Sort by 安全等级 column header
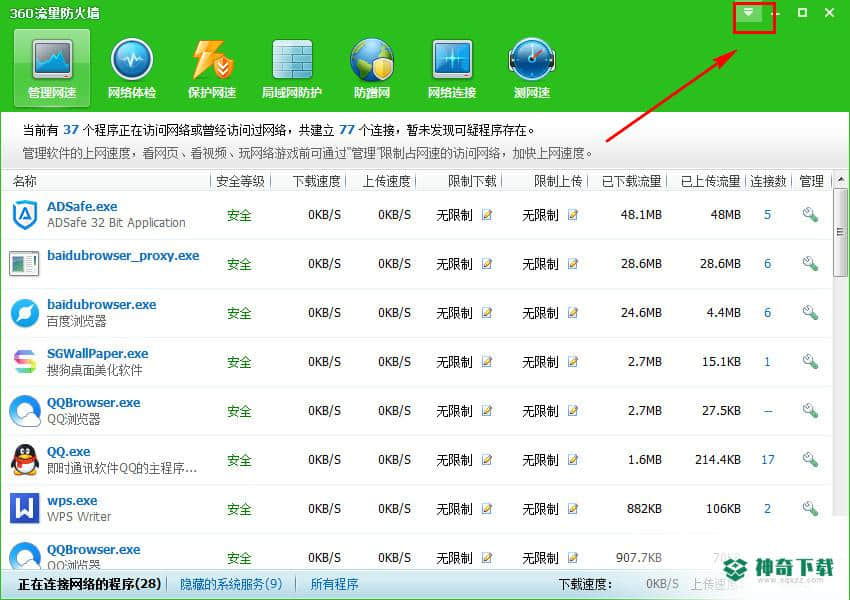Viewport: 850px width, 600px height. 240,182
